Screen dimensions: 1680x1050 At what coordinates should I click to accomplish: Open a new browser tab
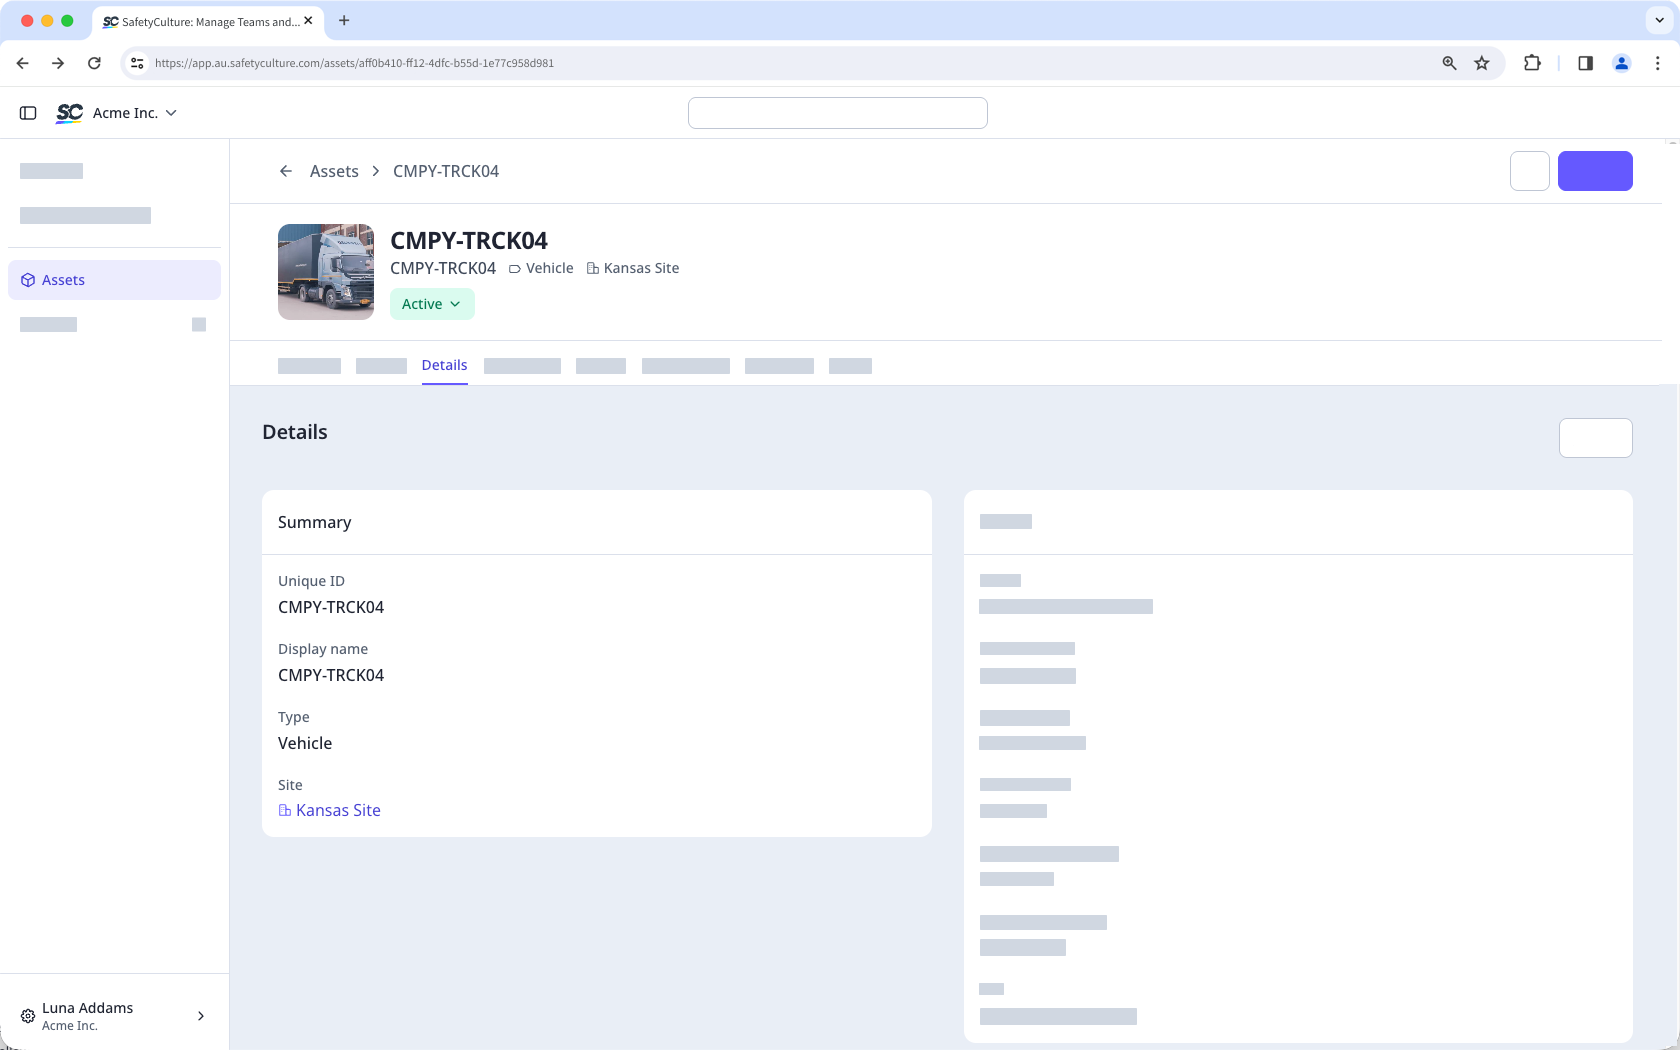[344, 20]
